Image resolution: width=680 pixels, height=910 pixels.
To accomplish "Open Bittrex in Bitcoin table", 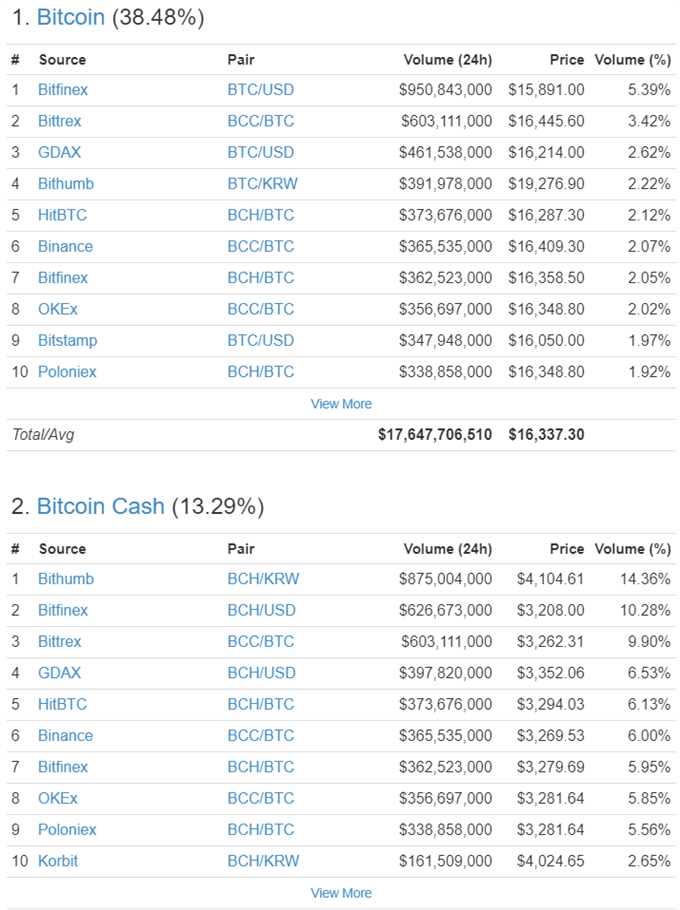I will pos(60,121).
